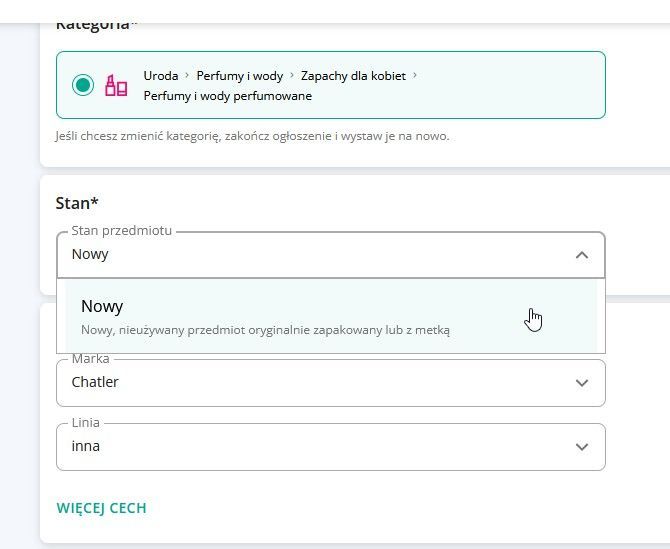Open the Marka field showing Chatler
Screen dimensions: 670x549
(x=331, y=383)
